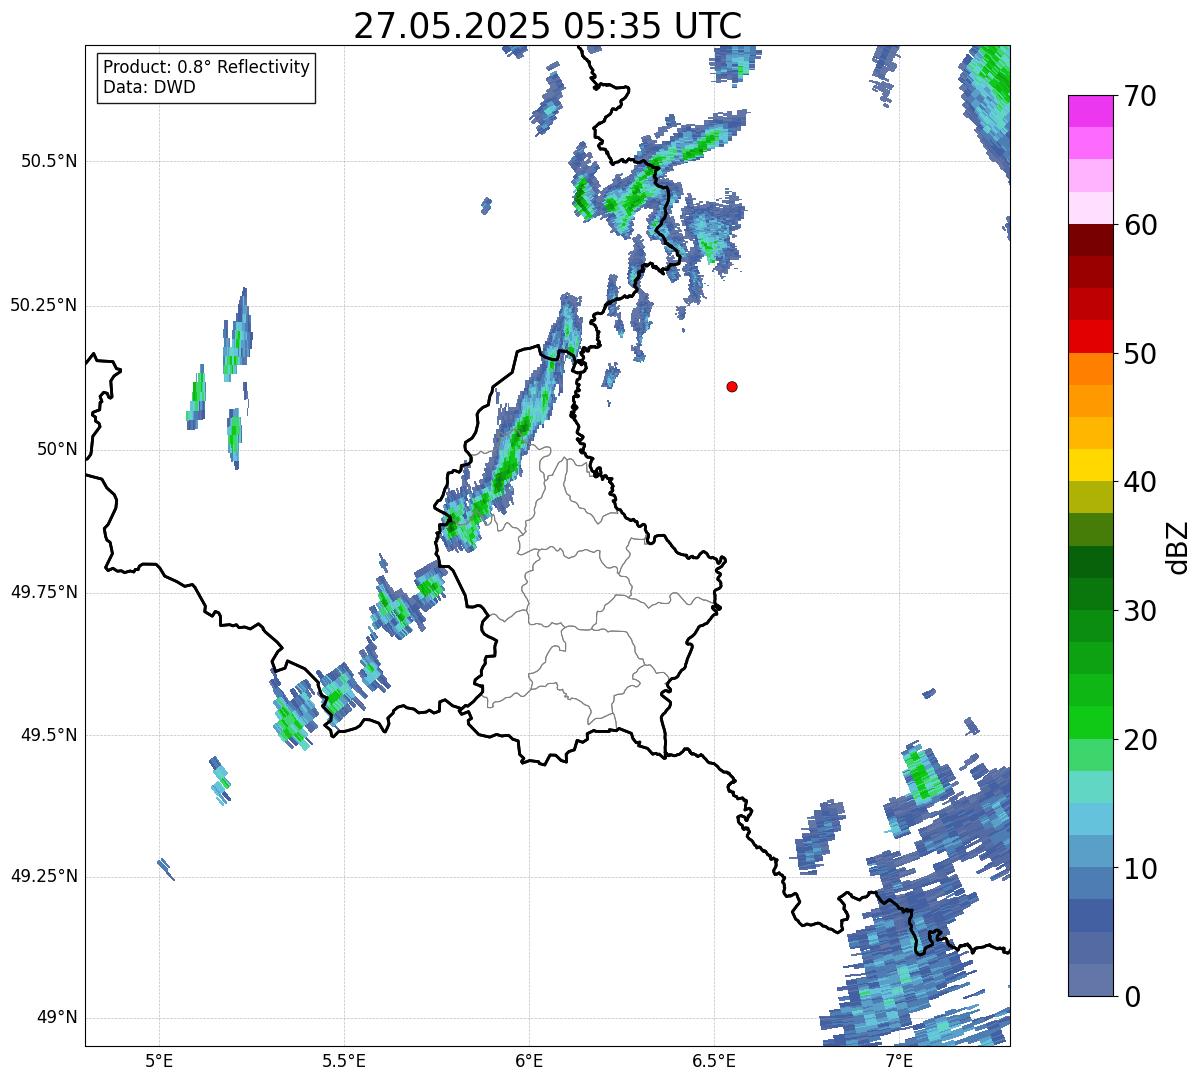Click the 5.5°E longitude label
This screenshot has width=1202, height=1081.
(344, 1060)
